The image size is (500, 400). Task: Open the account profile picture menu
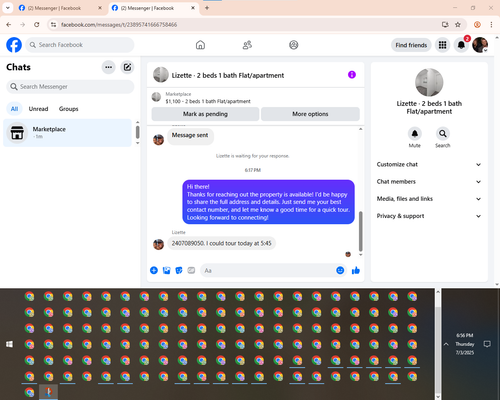[480, 45]
